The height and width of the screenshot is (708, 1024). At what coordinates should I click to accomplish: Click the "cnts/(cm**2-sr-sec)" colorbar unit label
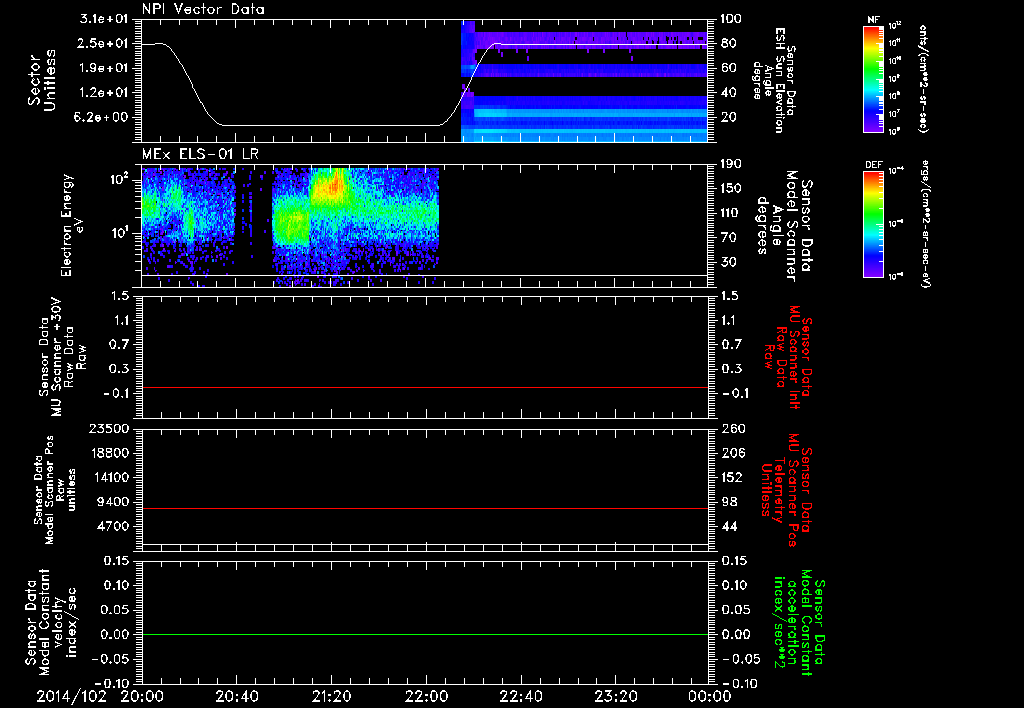pos(923,79)
